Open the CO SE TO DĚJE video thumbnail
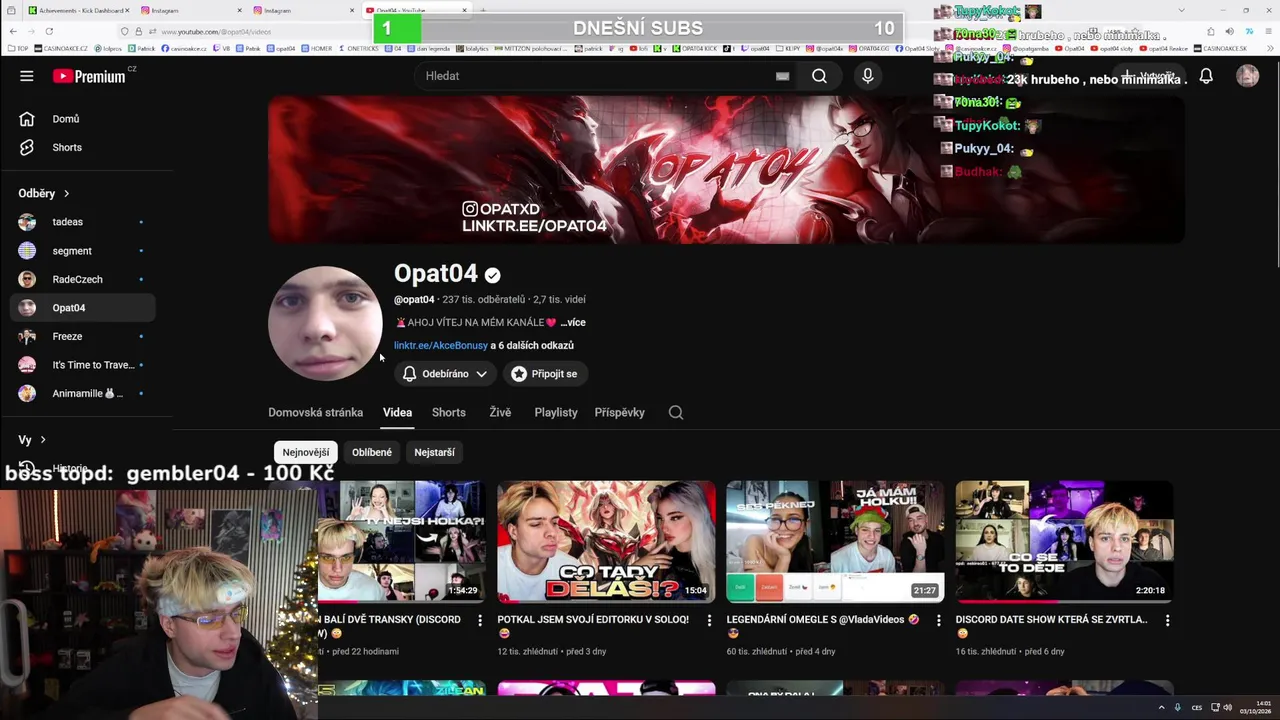Screen dimensions: 1280x720 point(1064,541)
